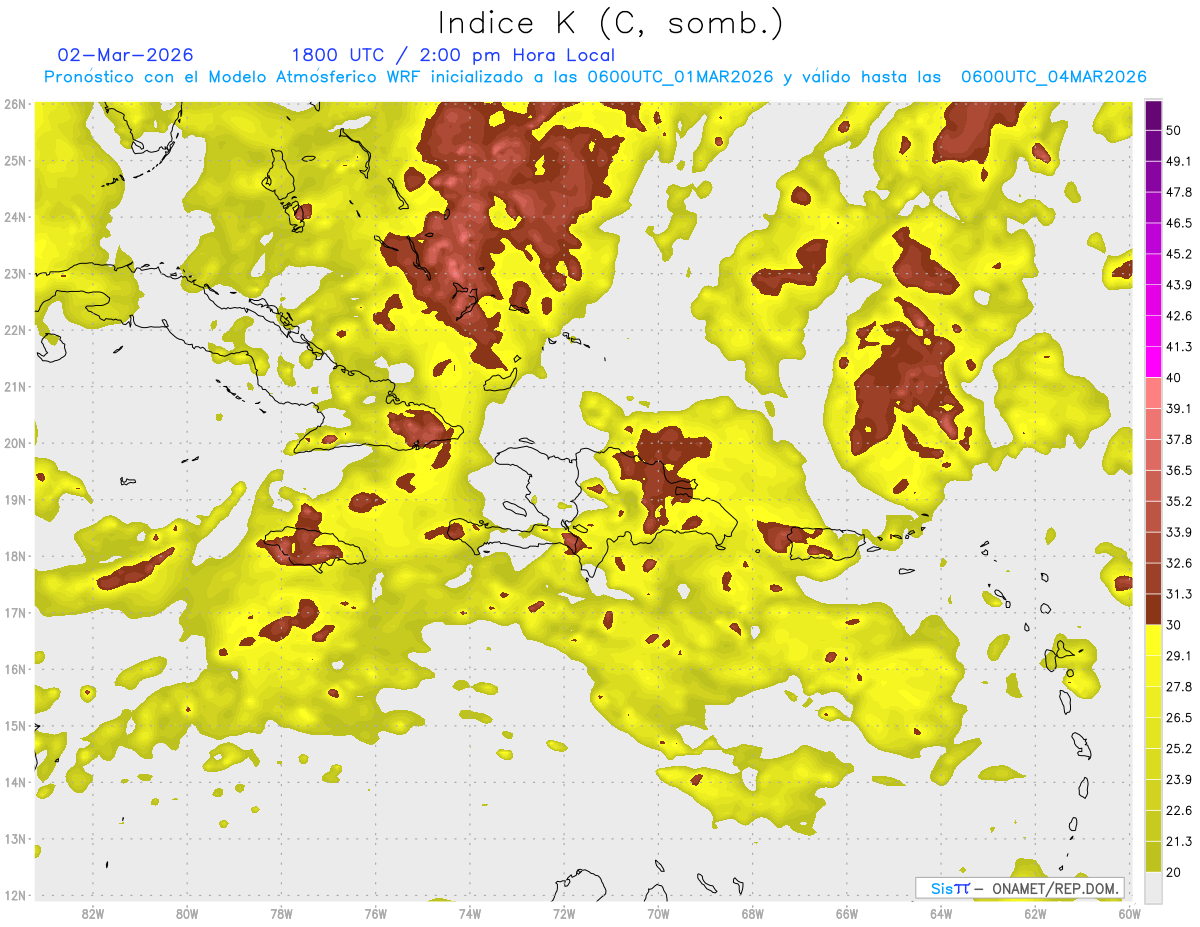Click the 'Indice K (C, somb.)' title
This screenshot has width=1200, height=927.
point(611,24)
